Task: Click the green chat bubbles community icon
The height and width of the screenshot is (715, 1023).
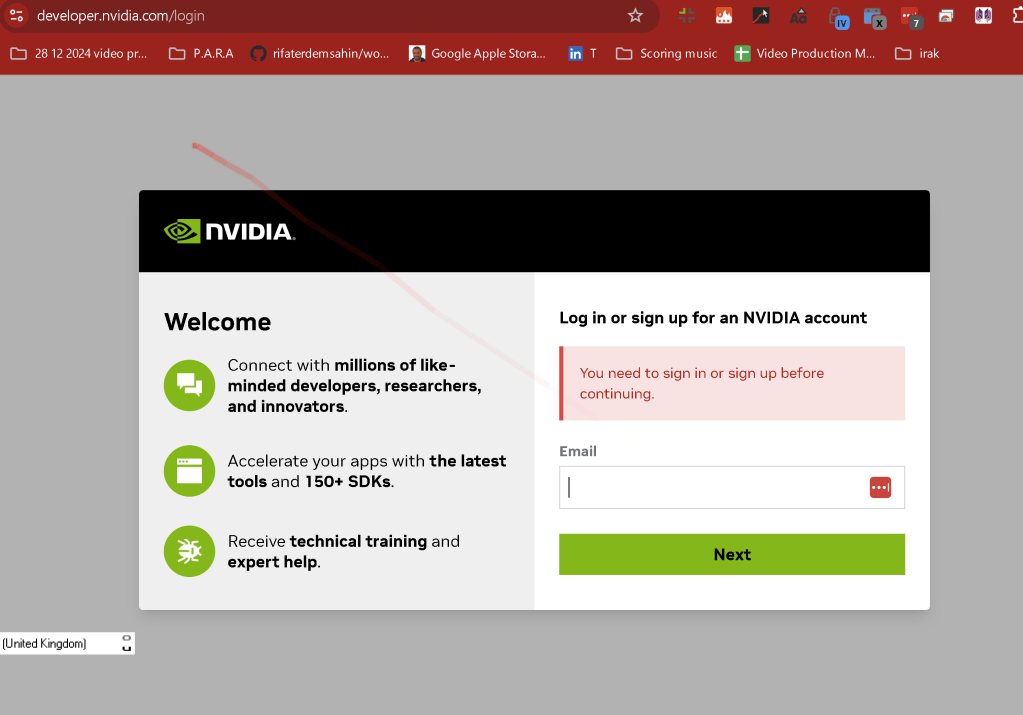Action: [189, 385]
